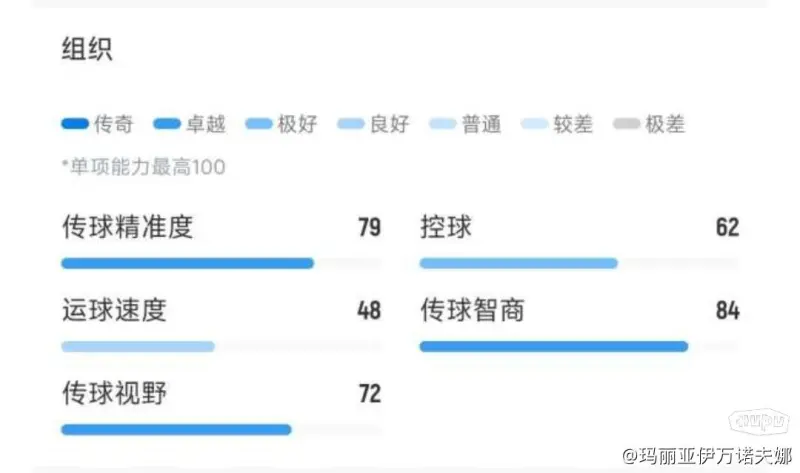Screen dimensions: 800x473
Task: Click the 传球视野 progress bar
Action: click(221, 430)
